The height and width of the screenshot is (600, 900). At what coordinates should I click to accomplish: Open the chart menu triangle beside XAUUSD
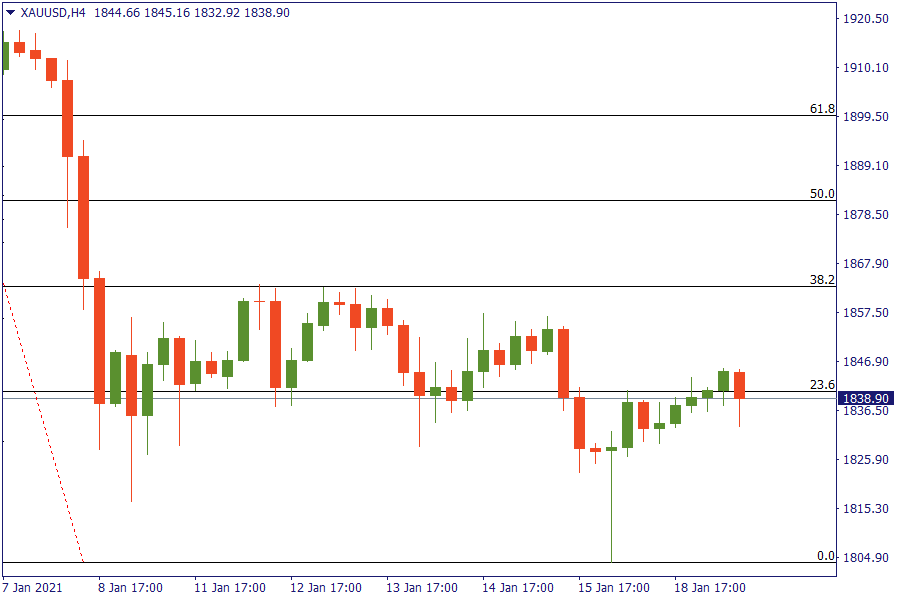(11, 13)
